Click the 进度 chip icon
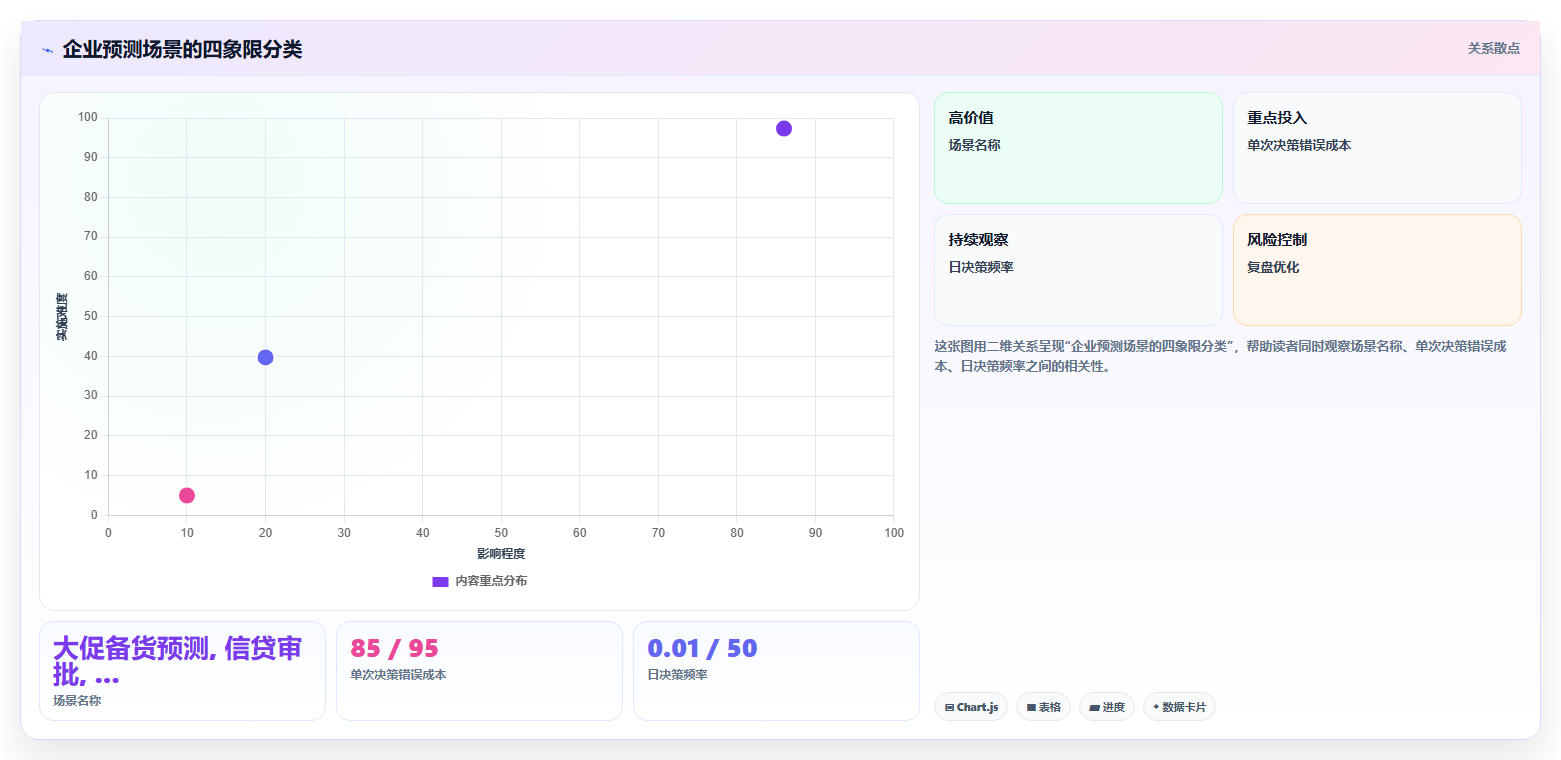 coord(1095,707)
